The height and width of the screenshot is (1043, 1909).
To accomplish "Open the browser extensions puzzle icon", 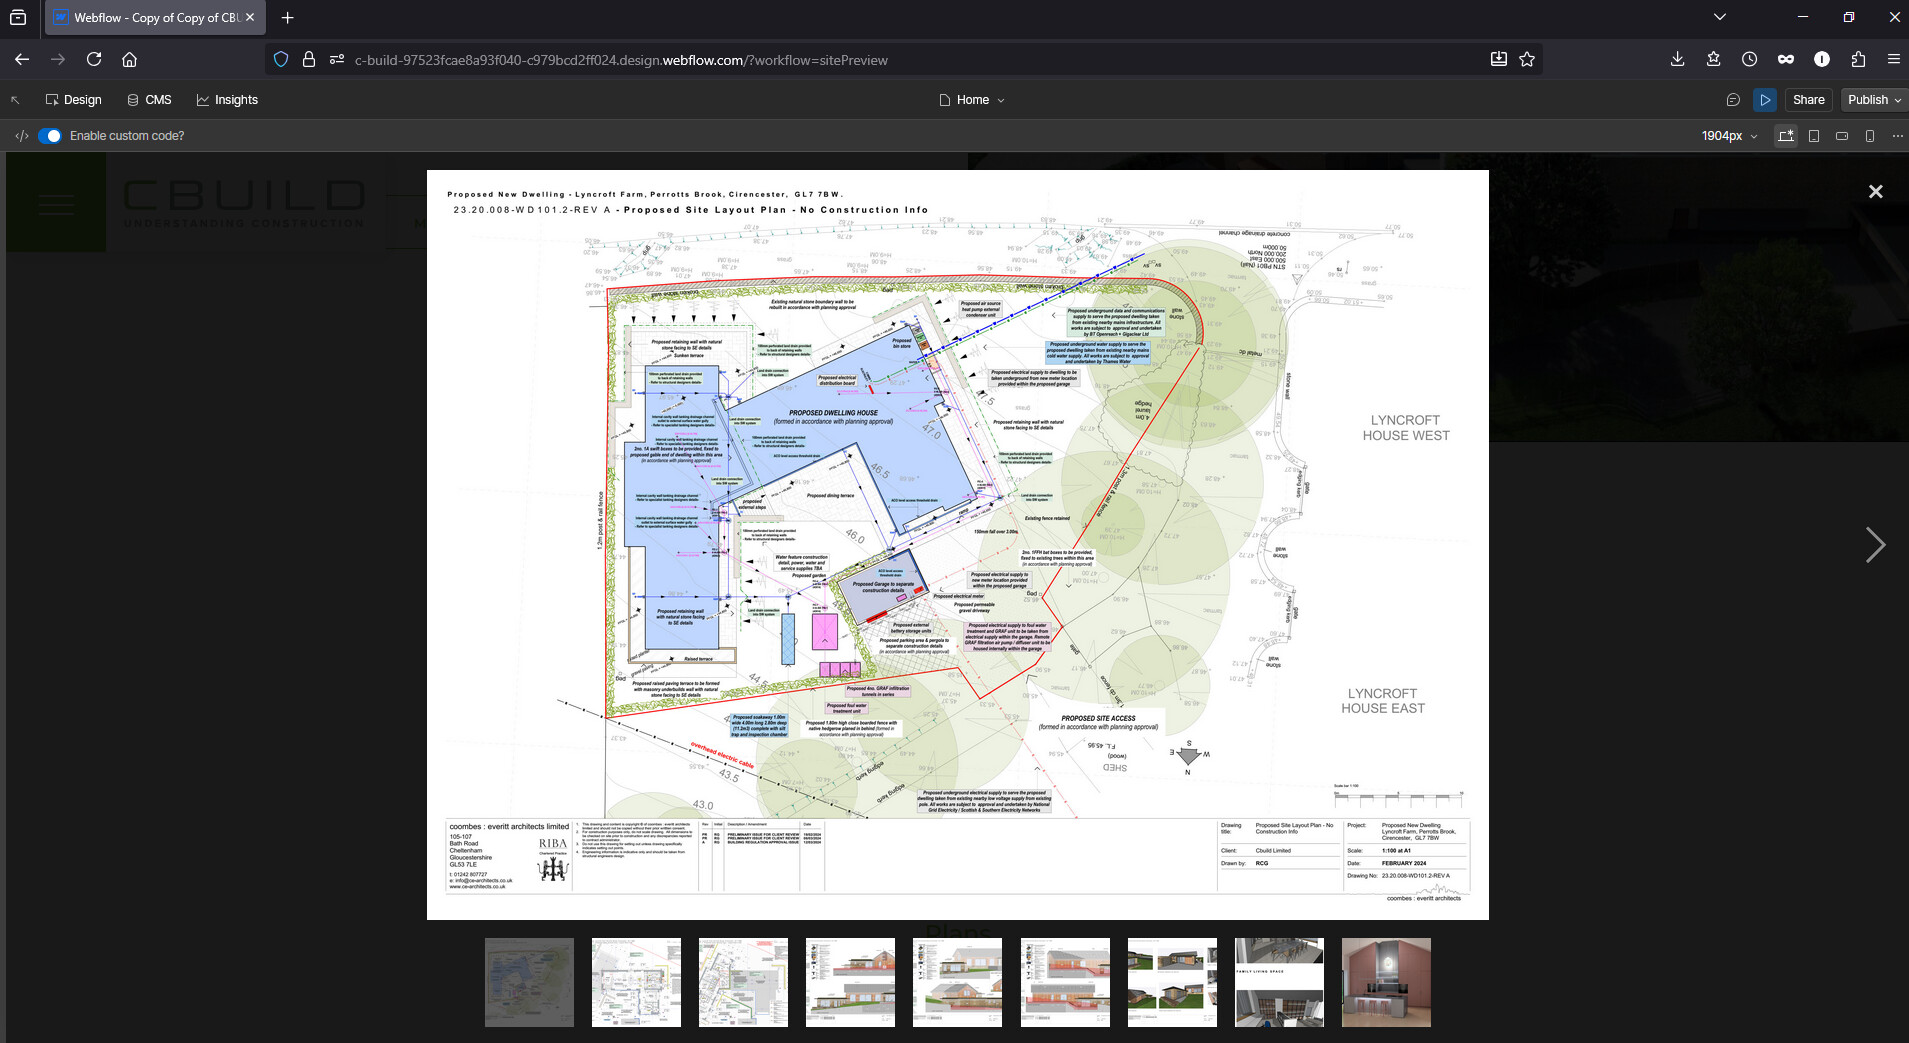I will (x=1858, y=59).
